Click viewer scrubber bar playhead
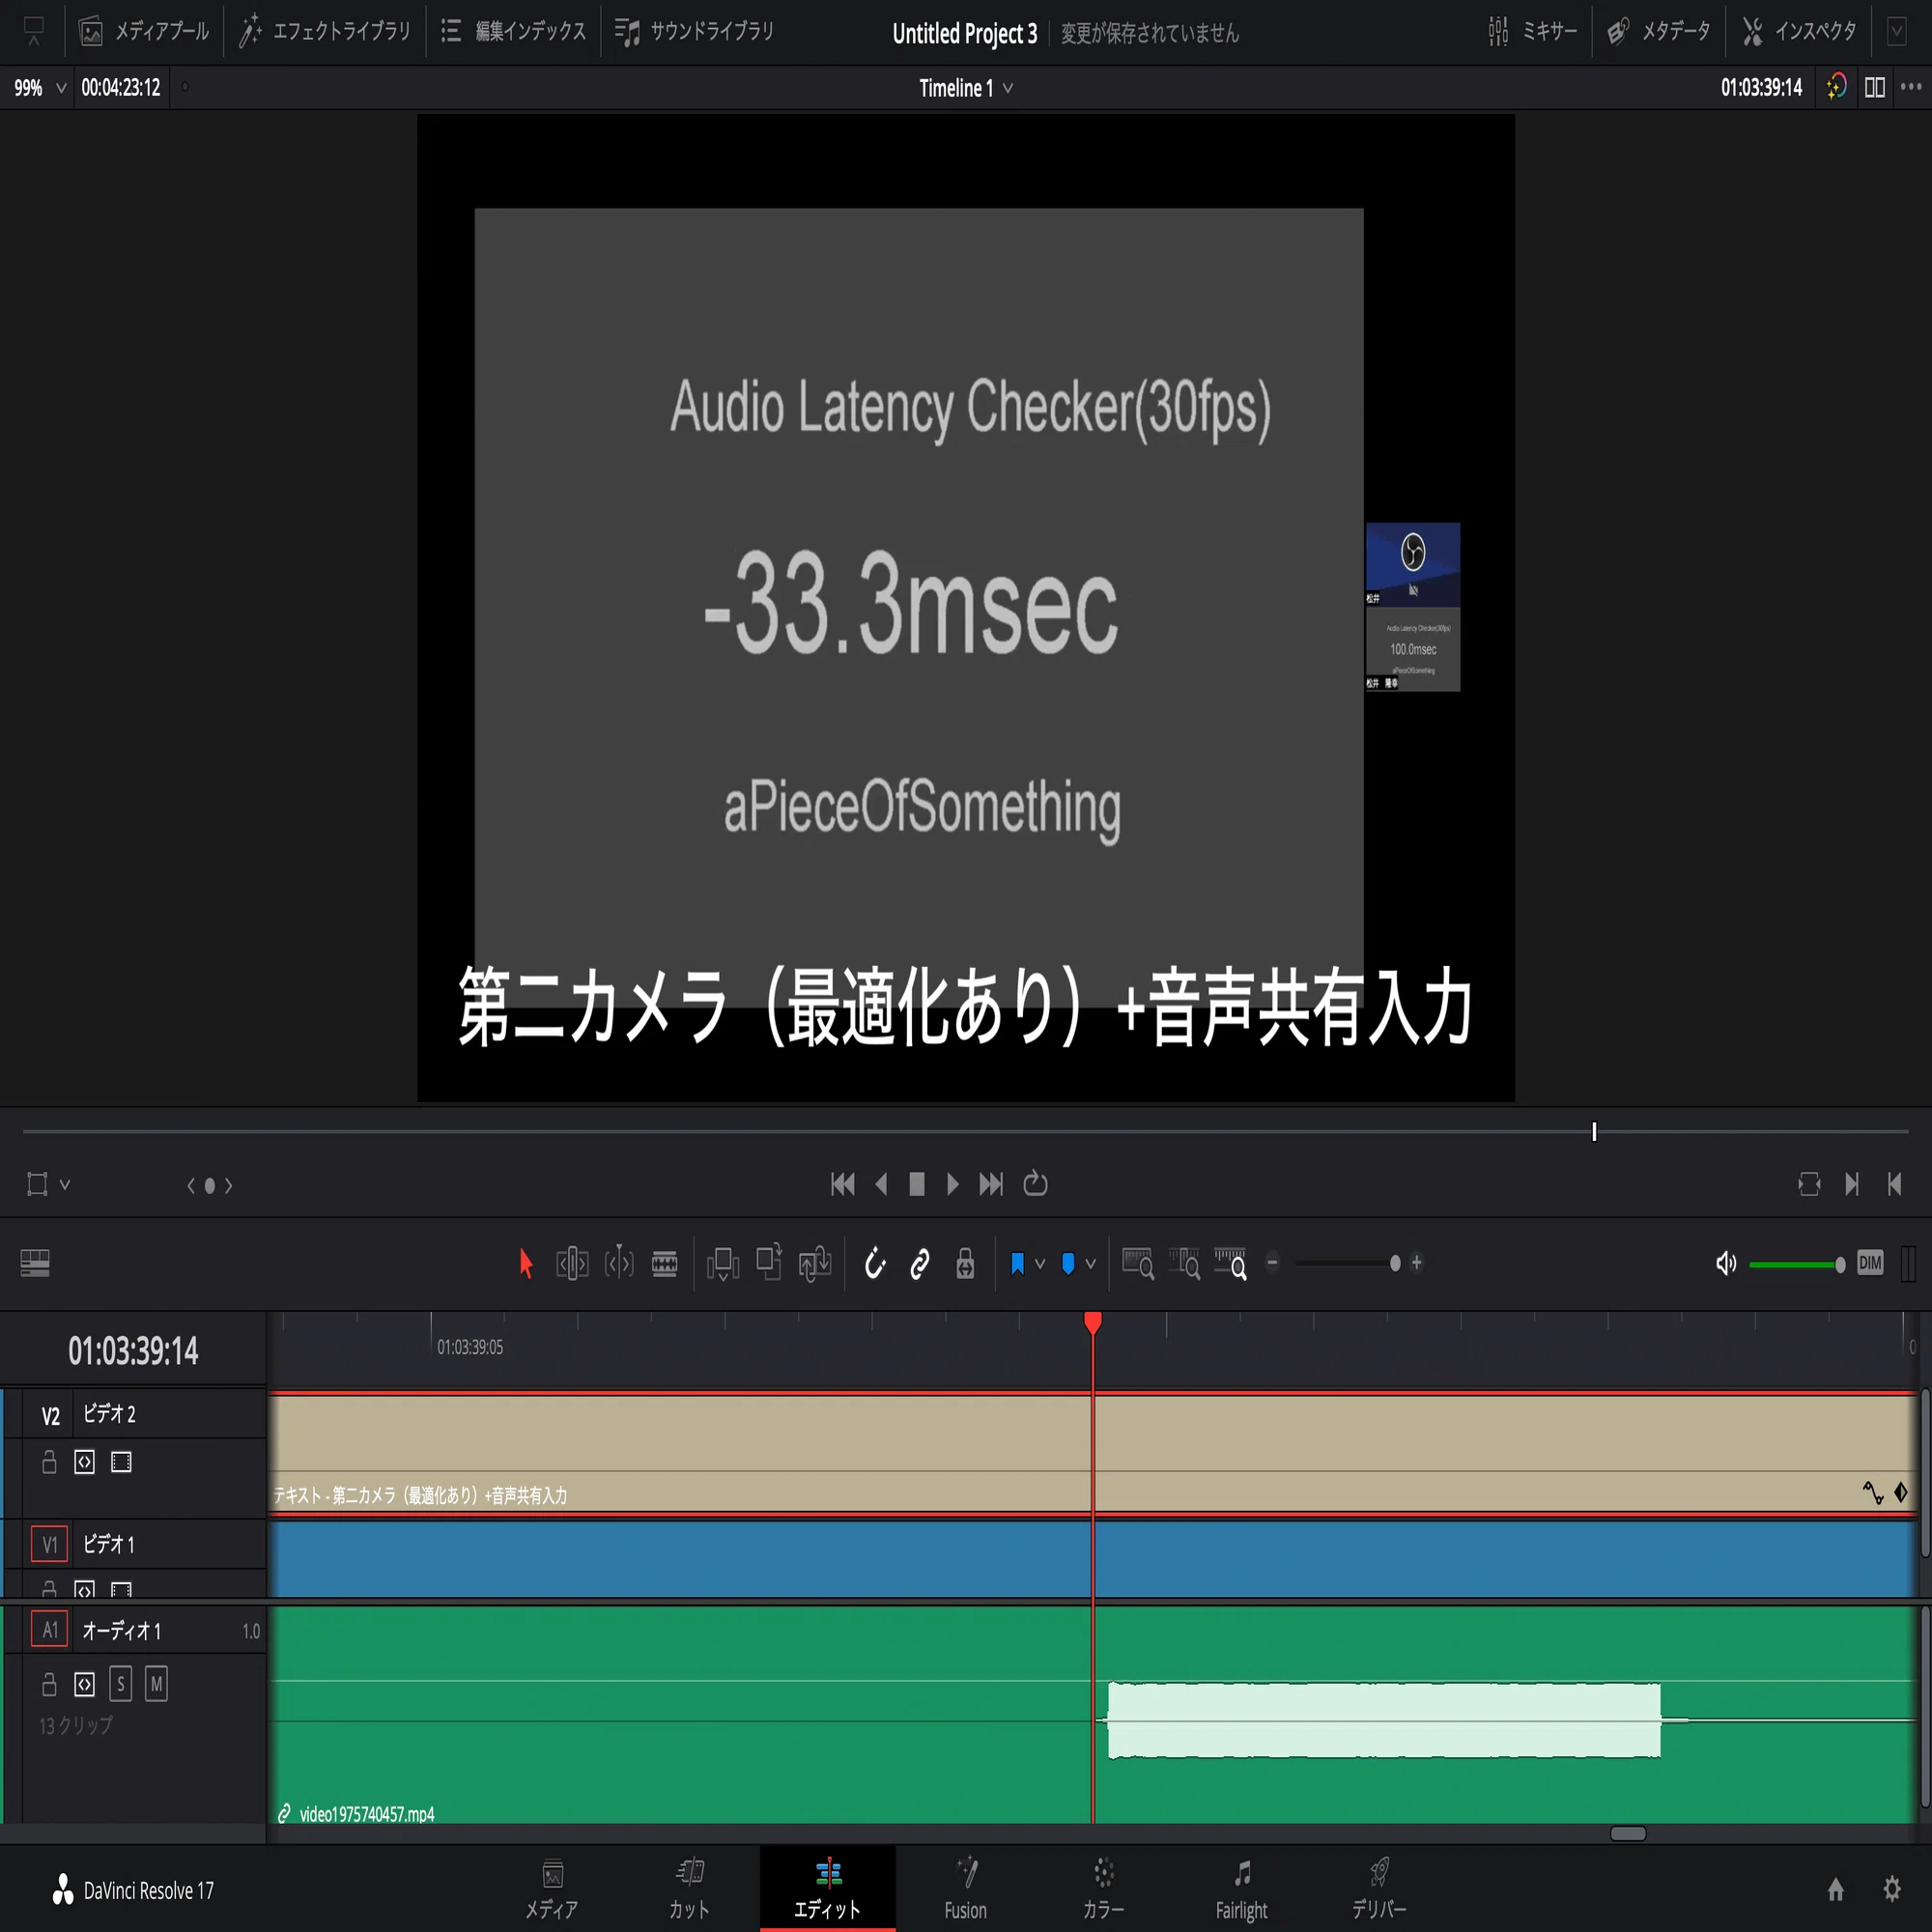The height and width of the screenshot is (1932, 1932). click(x=1594, y=1132)
